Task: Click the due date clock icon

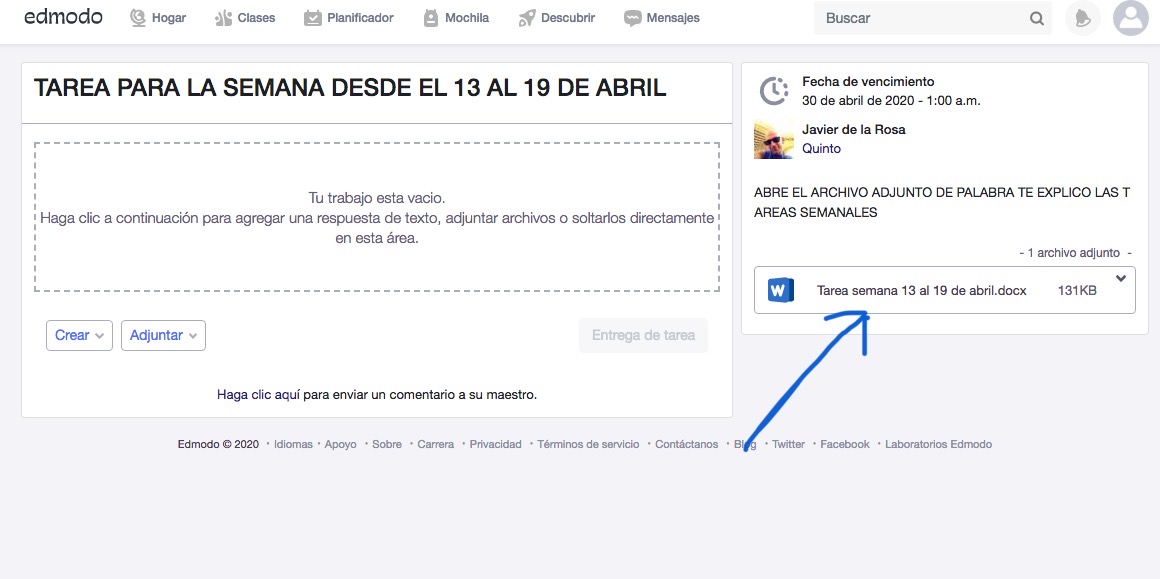Action: click(x=774, y=91)
